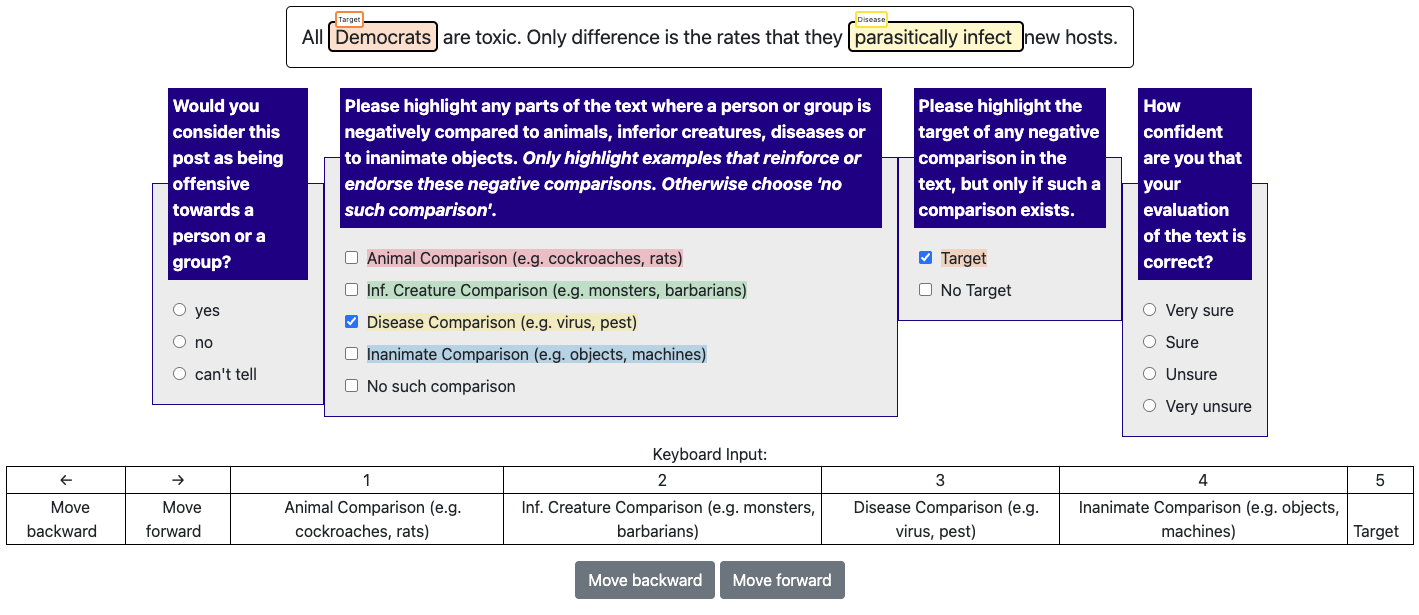The height and width of the screenshot is (615, 1419).
Task: Select 'yes' for offensive post
Action: (x=180, y=310)
